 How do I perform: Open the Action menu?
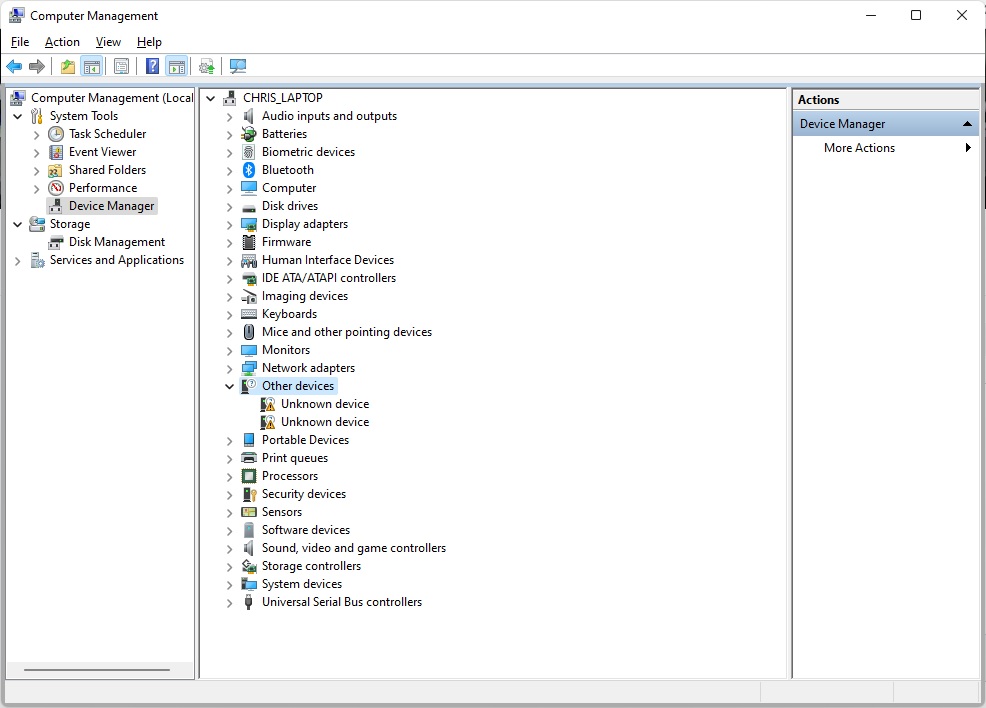(62, 42)
